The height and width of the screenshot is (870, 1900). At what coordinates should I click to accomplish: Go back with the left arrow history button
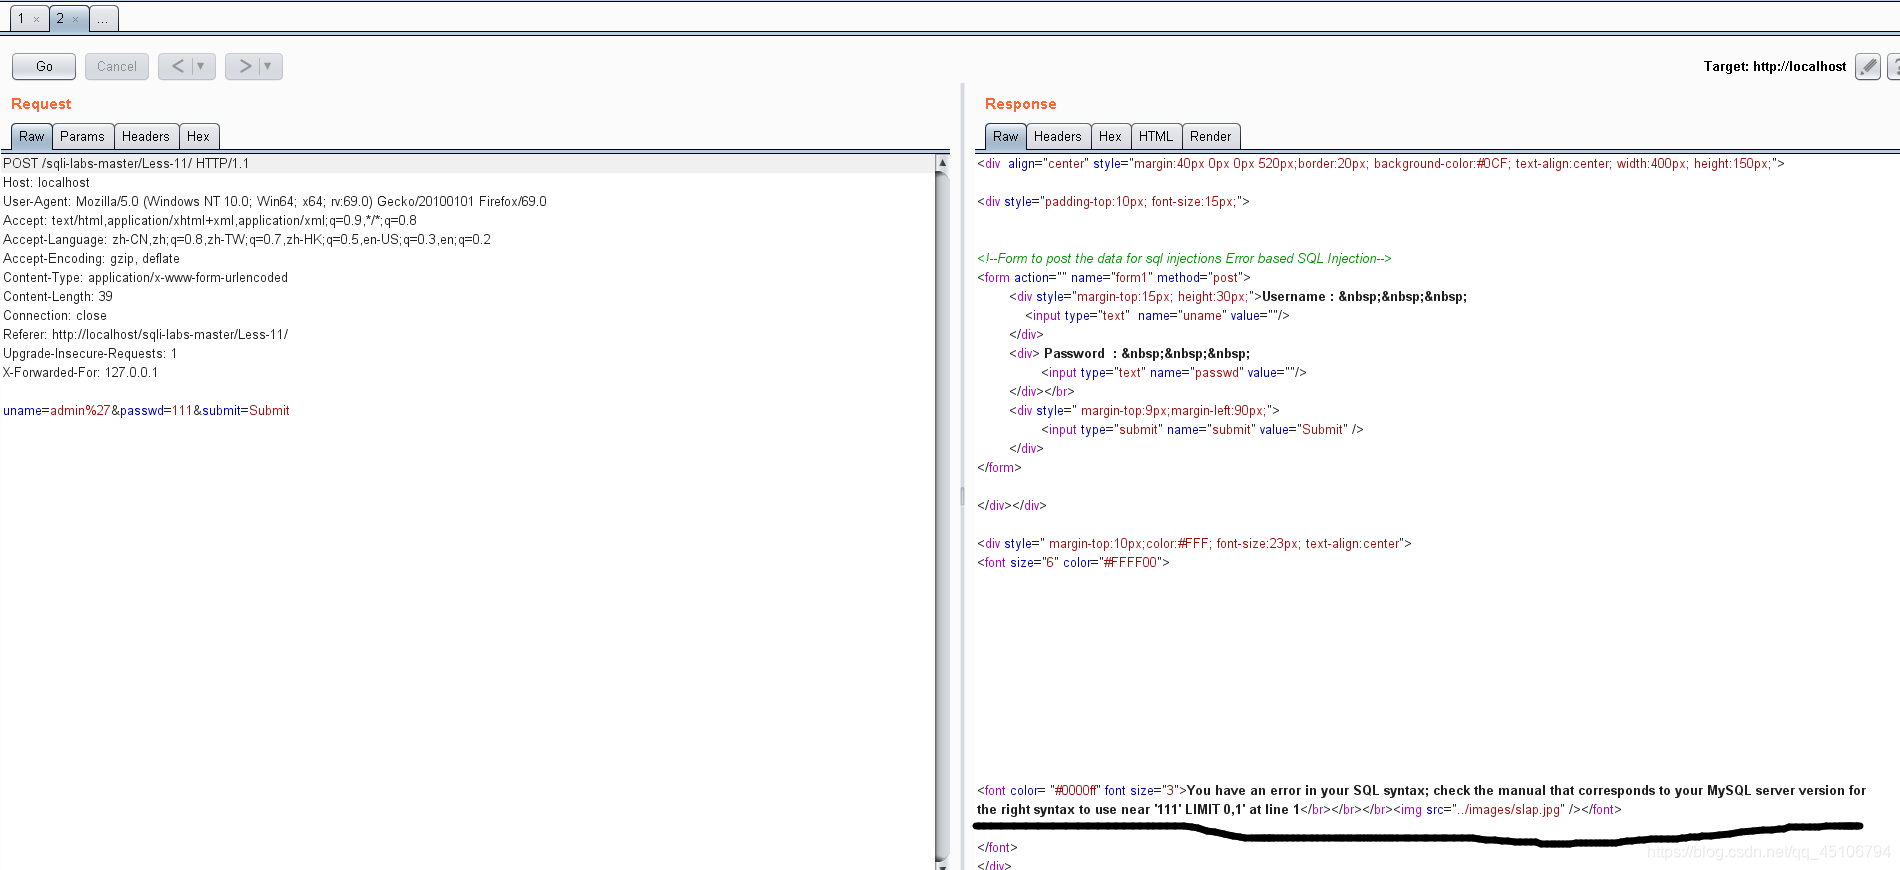pyautogui.click(x=177, y=66)
